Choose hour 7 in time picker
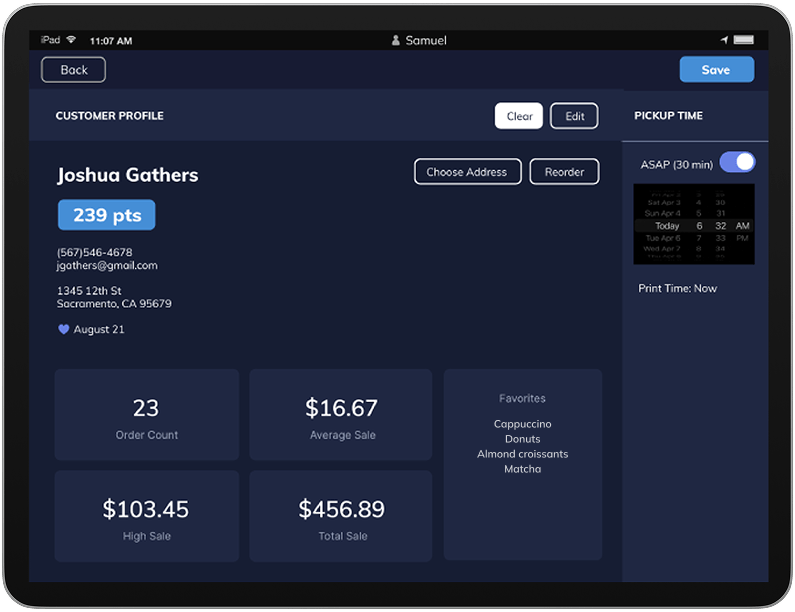 point(699,238)
